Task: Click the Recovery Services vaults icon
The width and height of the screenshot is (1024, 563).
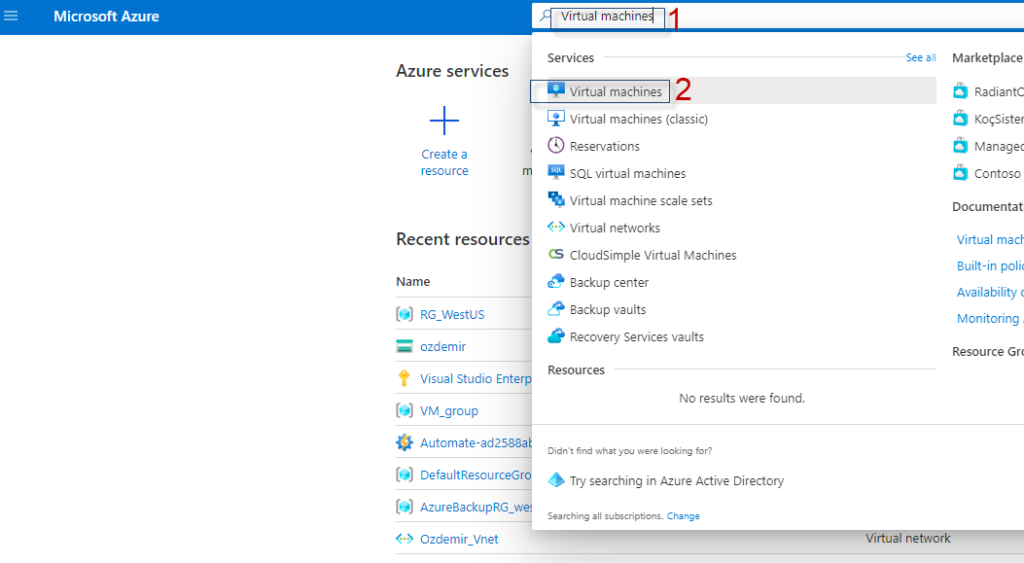Action: (x=556, y=336)
